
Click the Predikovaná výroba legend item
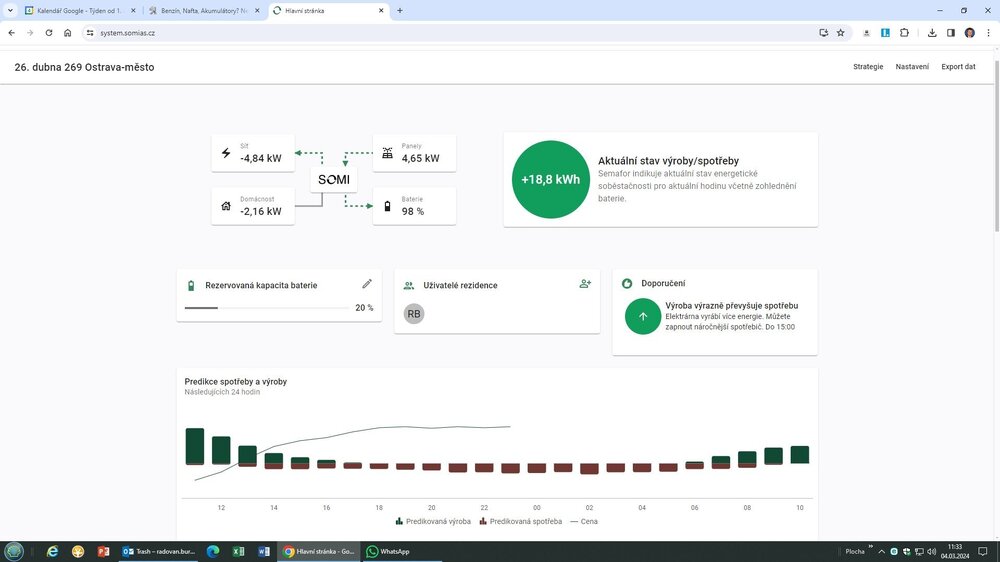click(433, 521)
